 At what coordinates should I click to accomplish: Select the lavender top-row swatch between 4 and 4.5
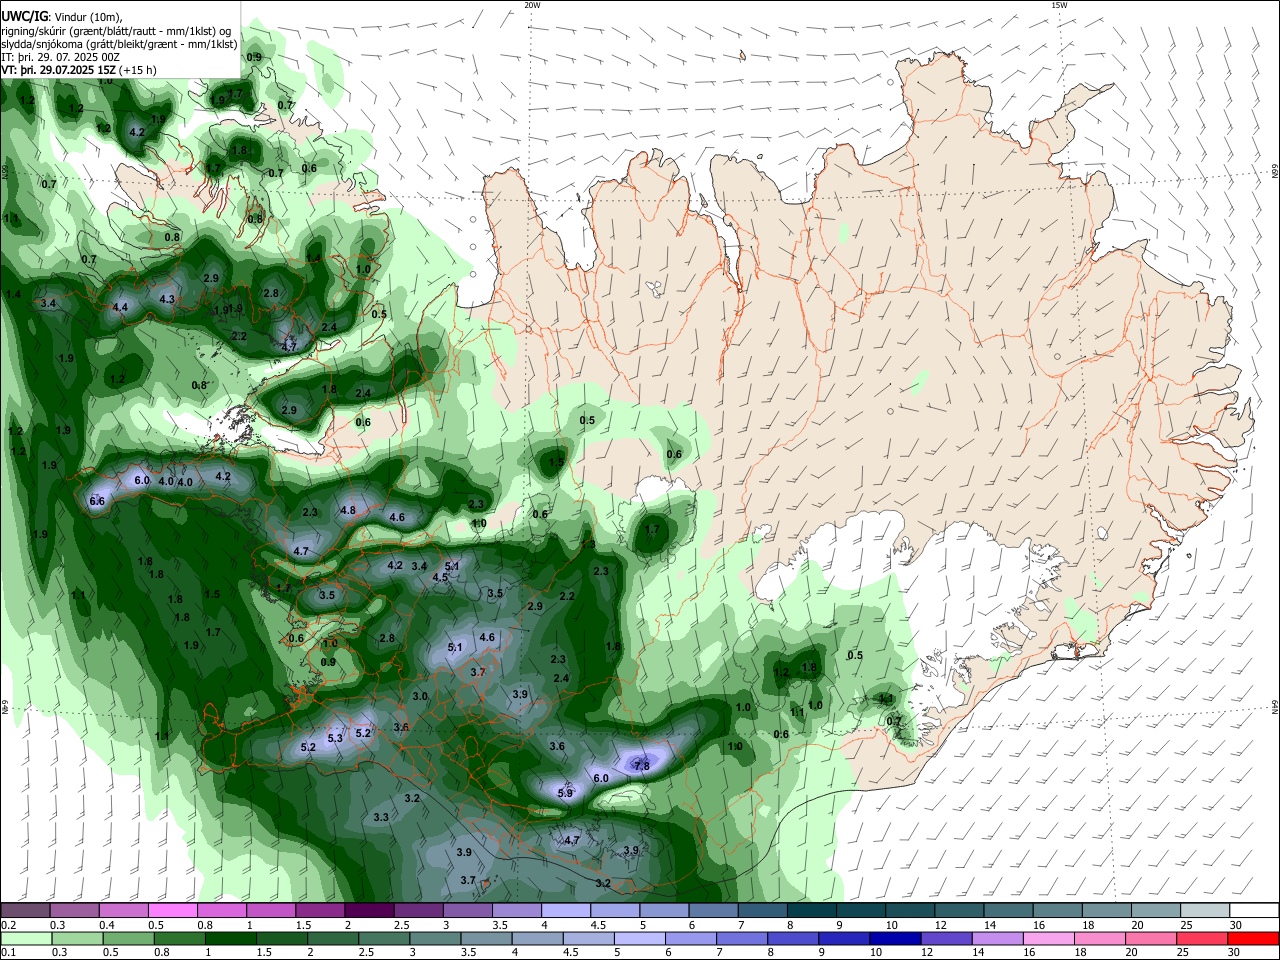point(566,910)
